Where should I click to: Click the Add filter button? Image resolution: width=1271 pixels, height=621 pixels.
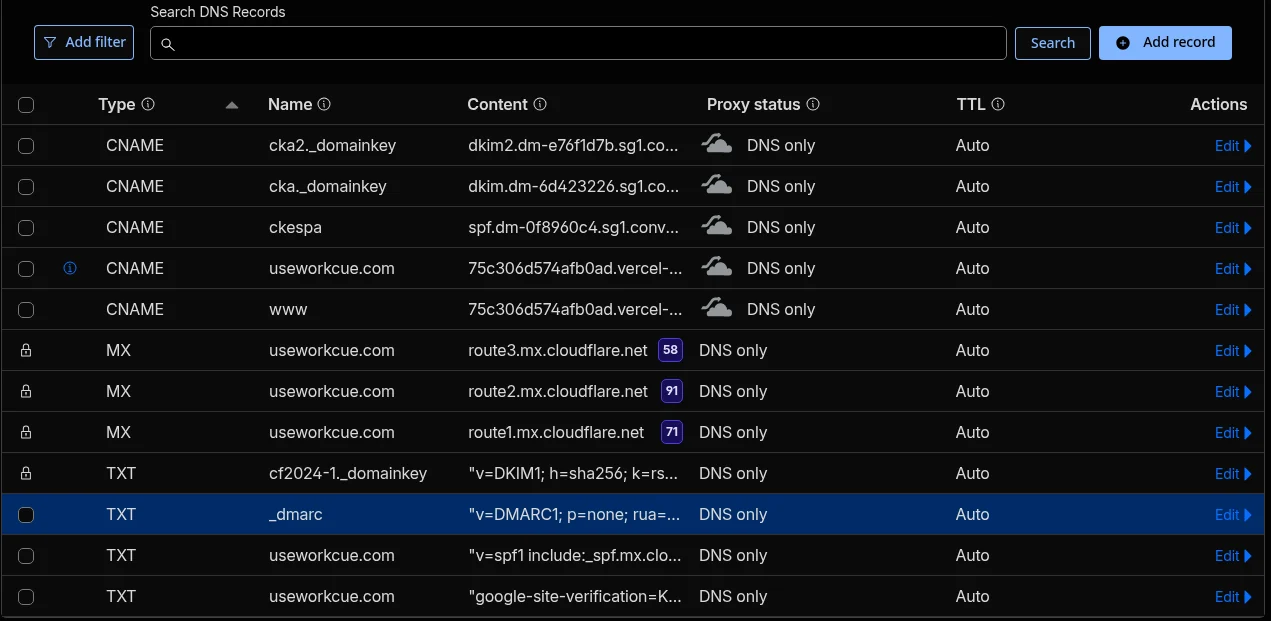pos(84,42)
